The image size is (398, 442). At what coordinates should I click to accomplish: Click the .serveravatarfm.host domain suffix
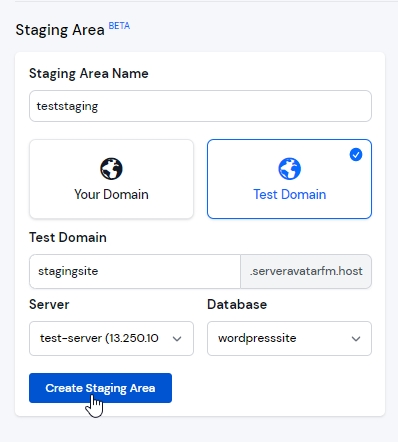(306, 271)
